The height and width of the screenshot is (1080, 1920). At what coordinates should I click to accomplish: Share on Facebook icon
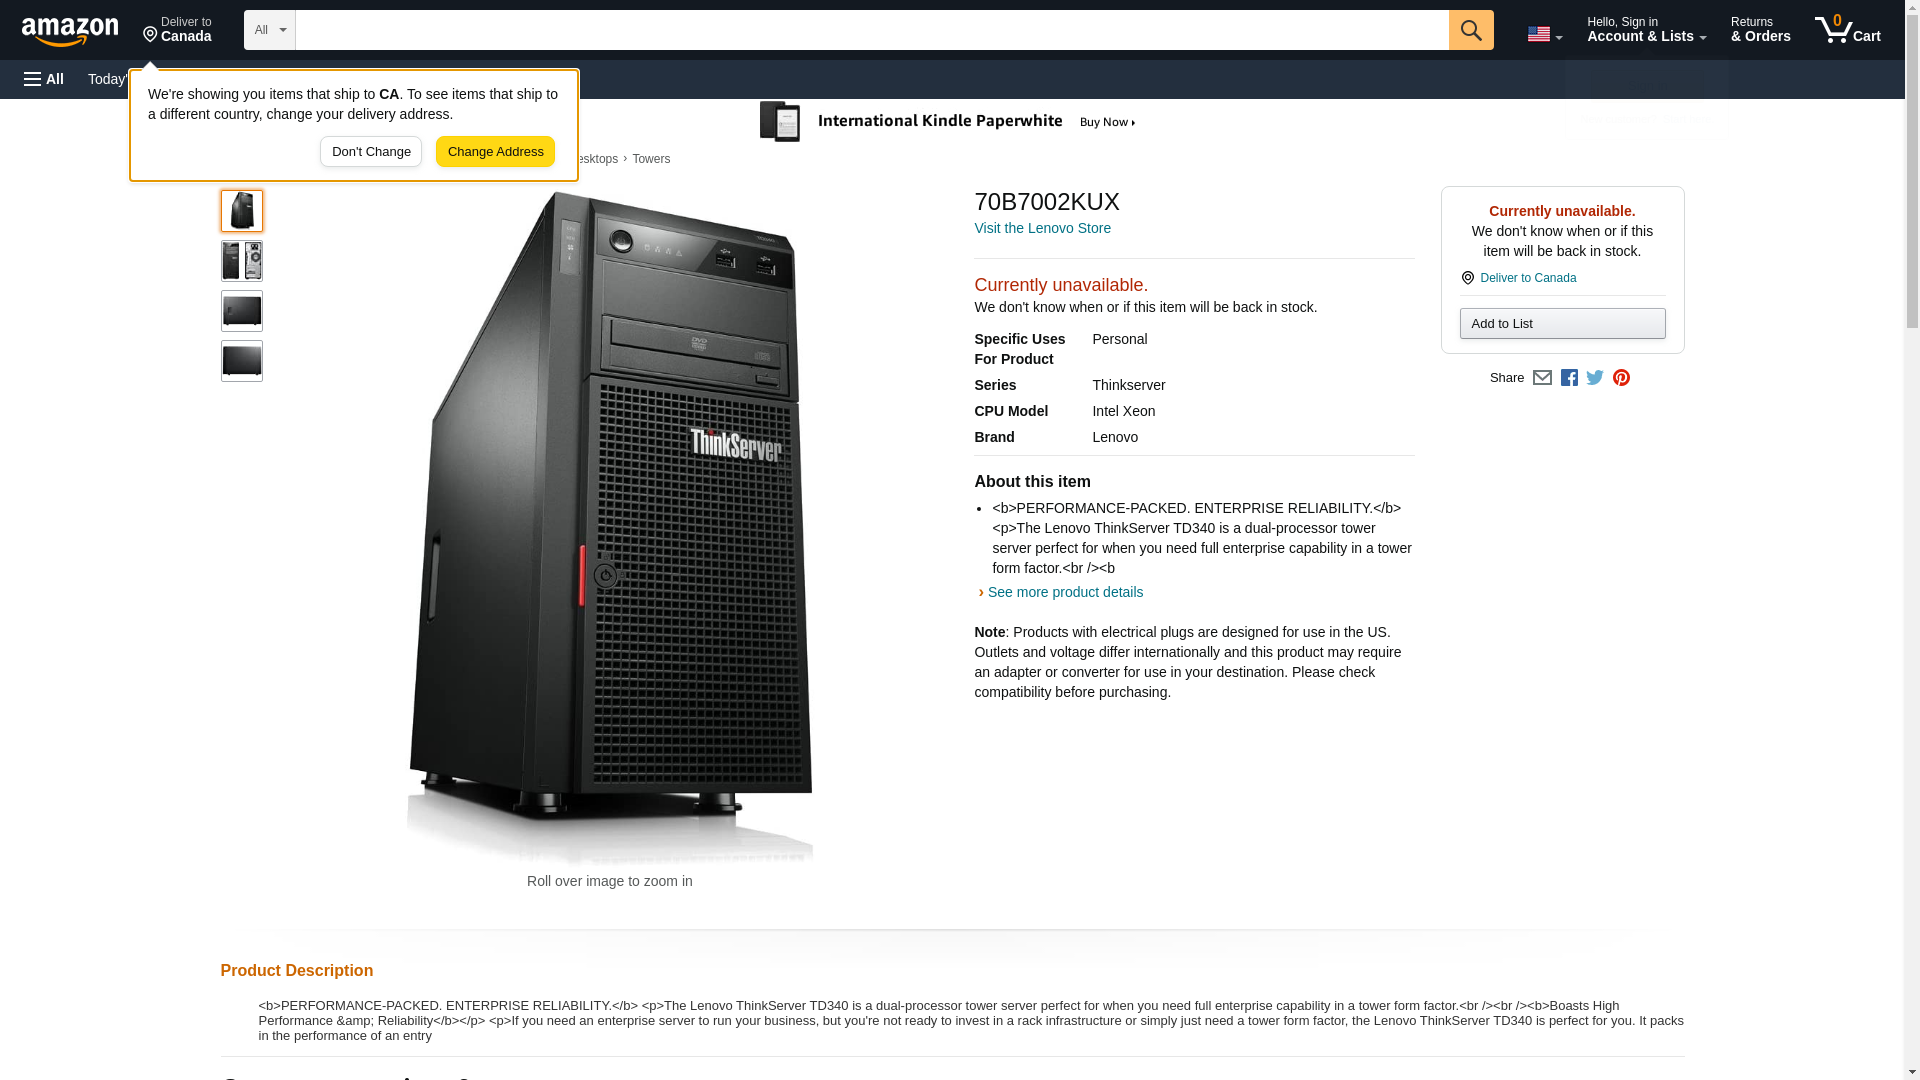pyautogui.click(x=1569, y=378)
